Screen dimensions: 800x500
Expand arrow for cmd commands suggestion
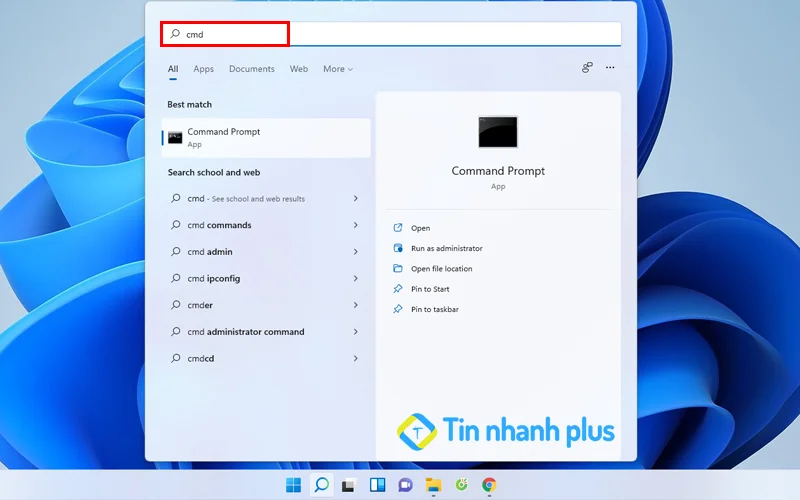tap(355, 225)
